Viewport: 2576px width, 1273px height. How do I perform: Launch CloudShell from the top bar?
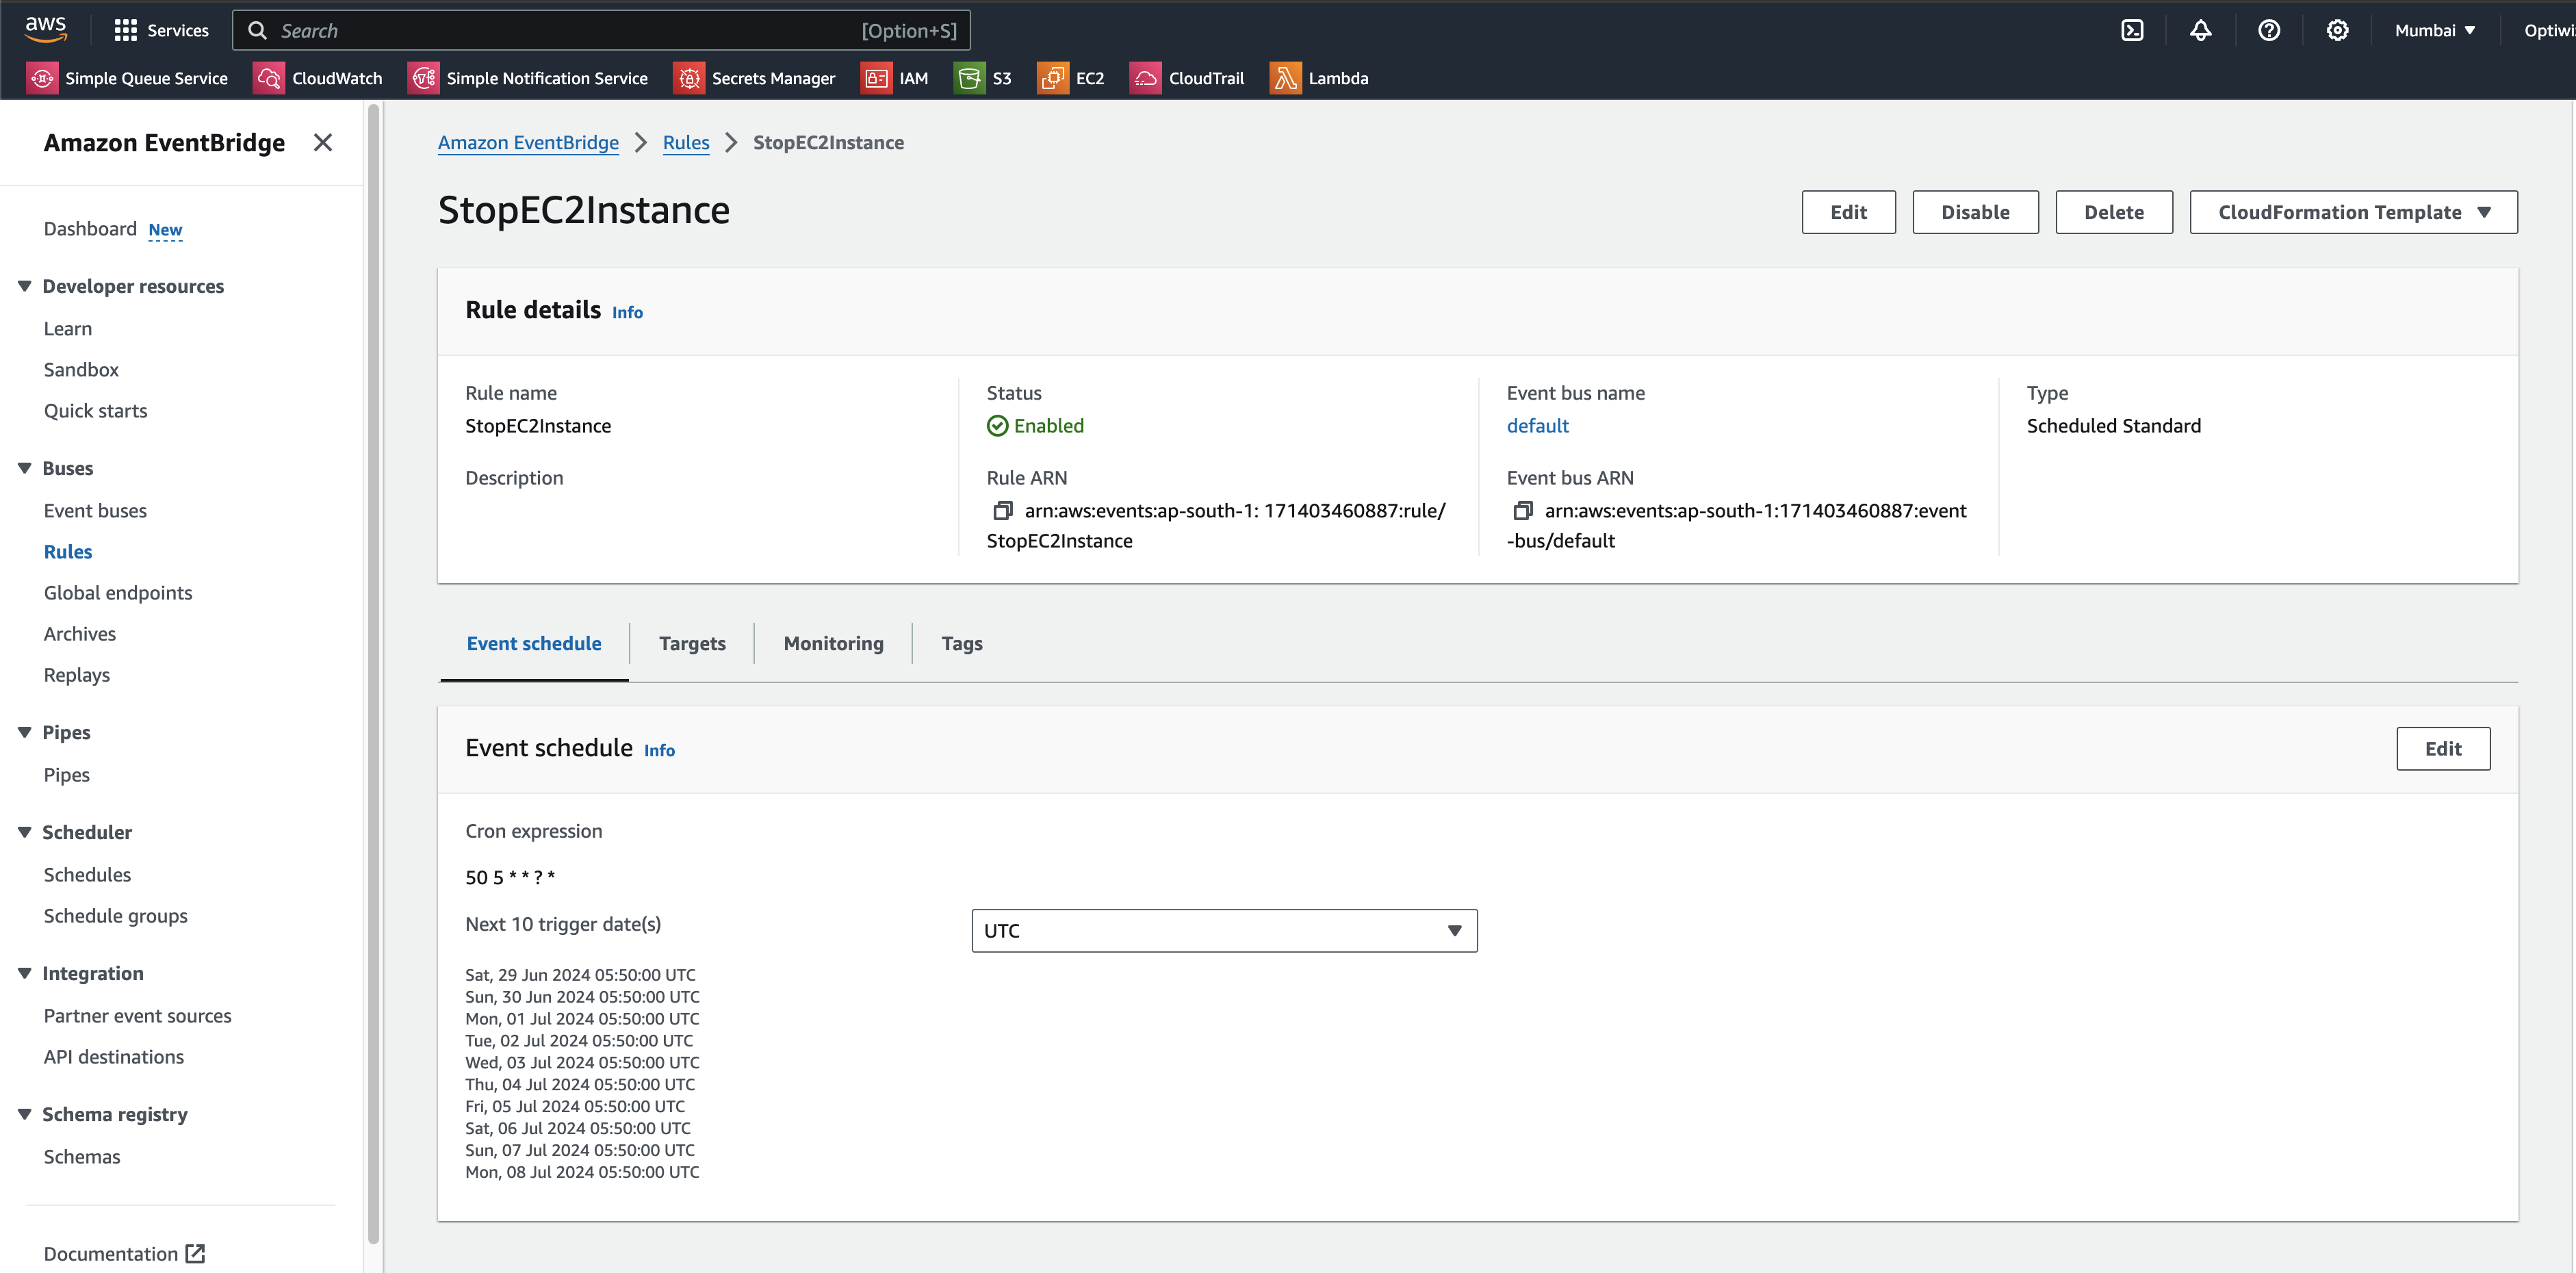[2132, 30]
